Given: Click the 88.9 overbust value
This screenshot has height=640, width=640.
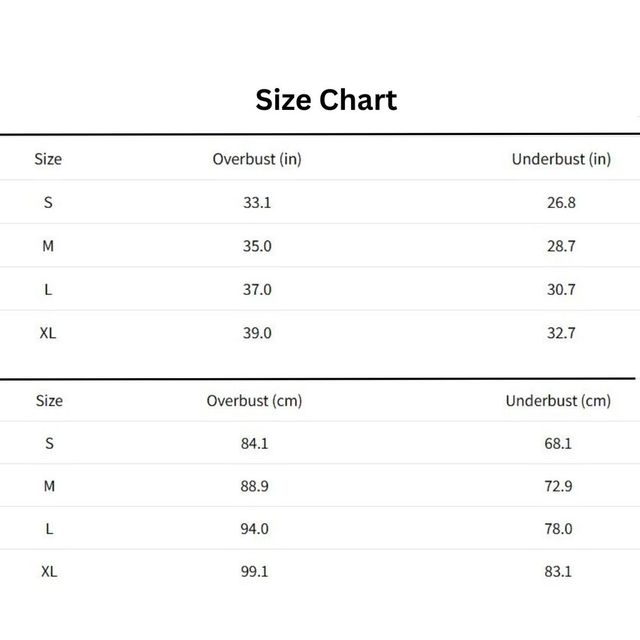Looking at the screenshot, I should 254,486.
